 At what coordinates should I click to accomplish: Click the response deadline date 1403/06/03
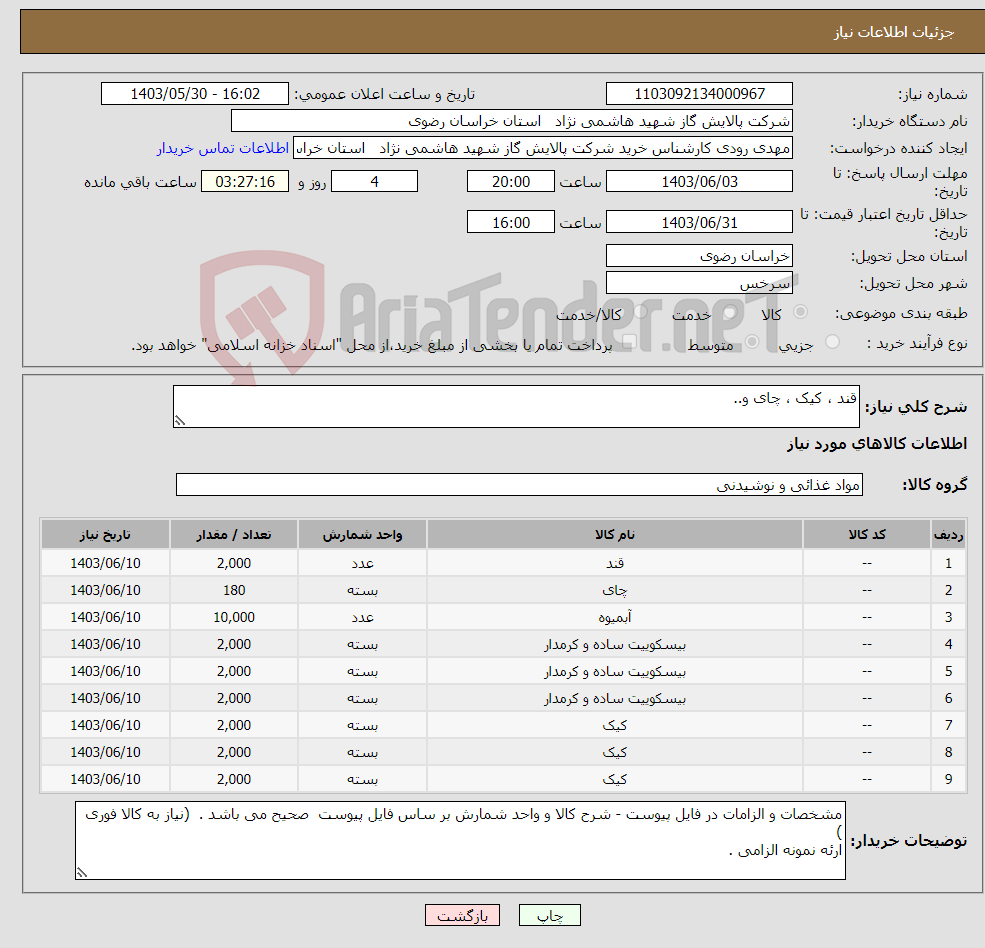(699, 182)
